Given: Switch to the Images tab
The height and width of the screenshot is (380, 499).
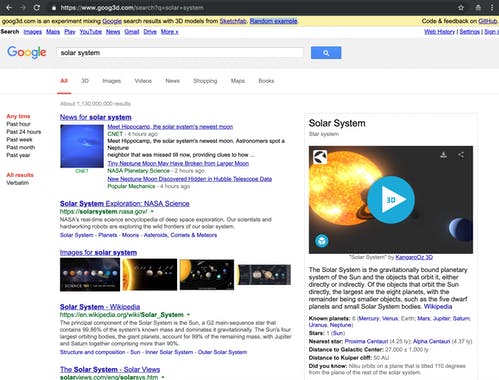Looking at the screenshot, I should coord(112,81).
